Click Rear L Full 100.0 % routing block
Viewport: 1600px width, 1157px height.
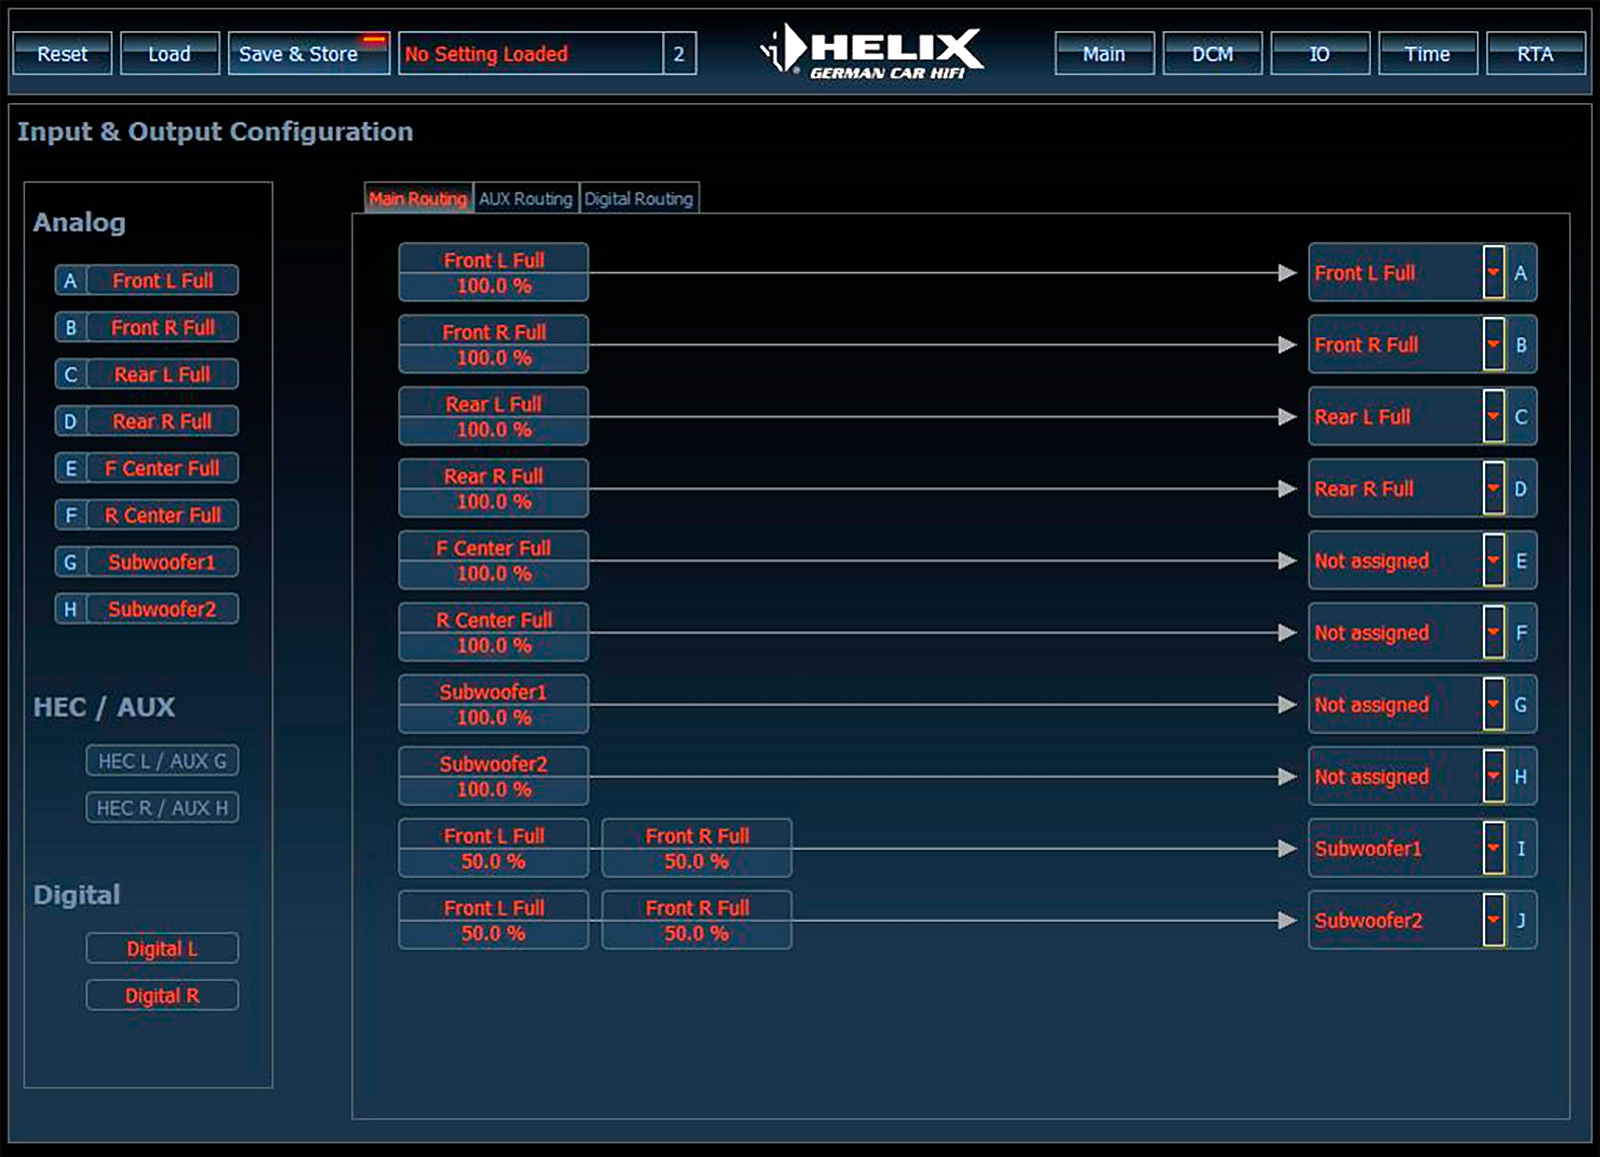494,416
